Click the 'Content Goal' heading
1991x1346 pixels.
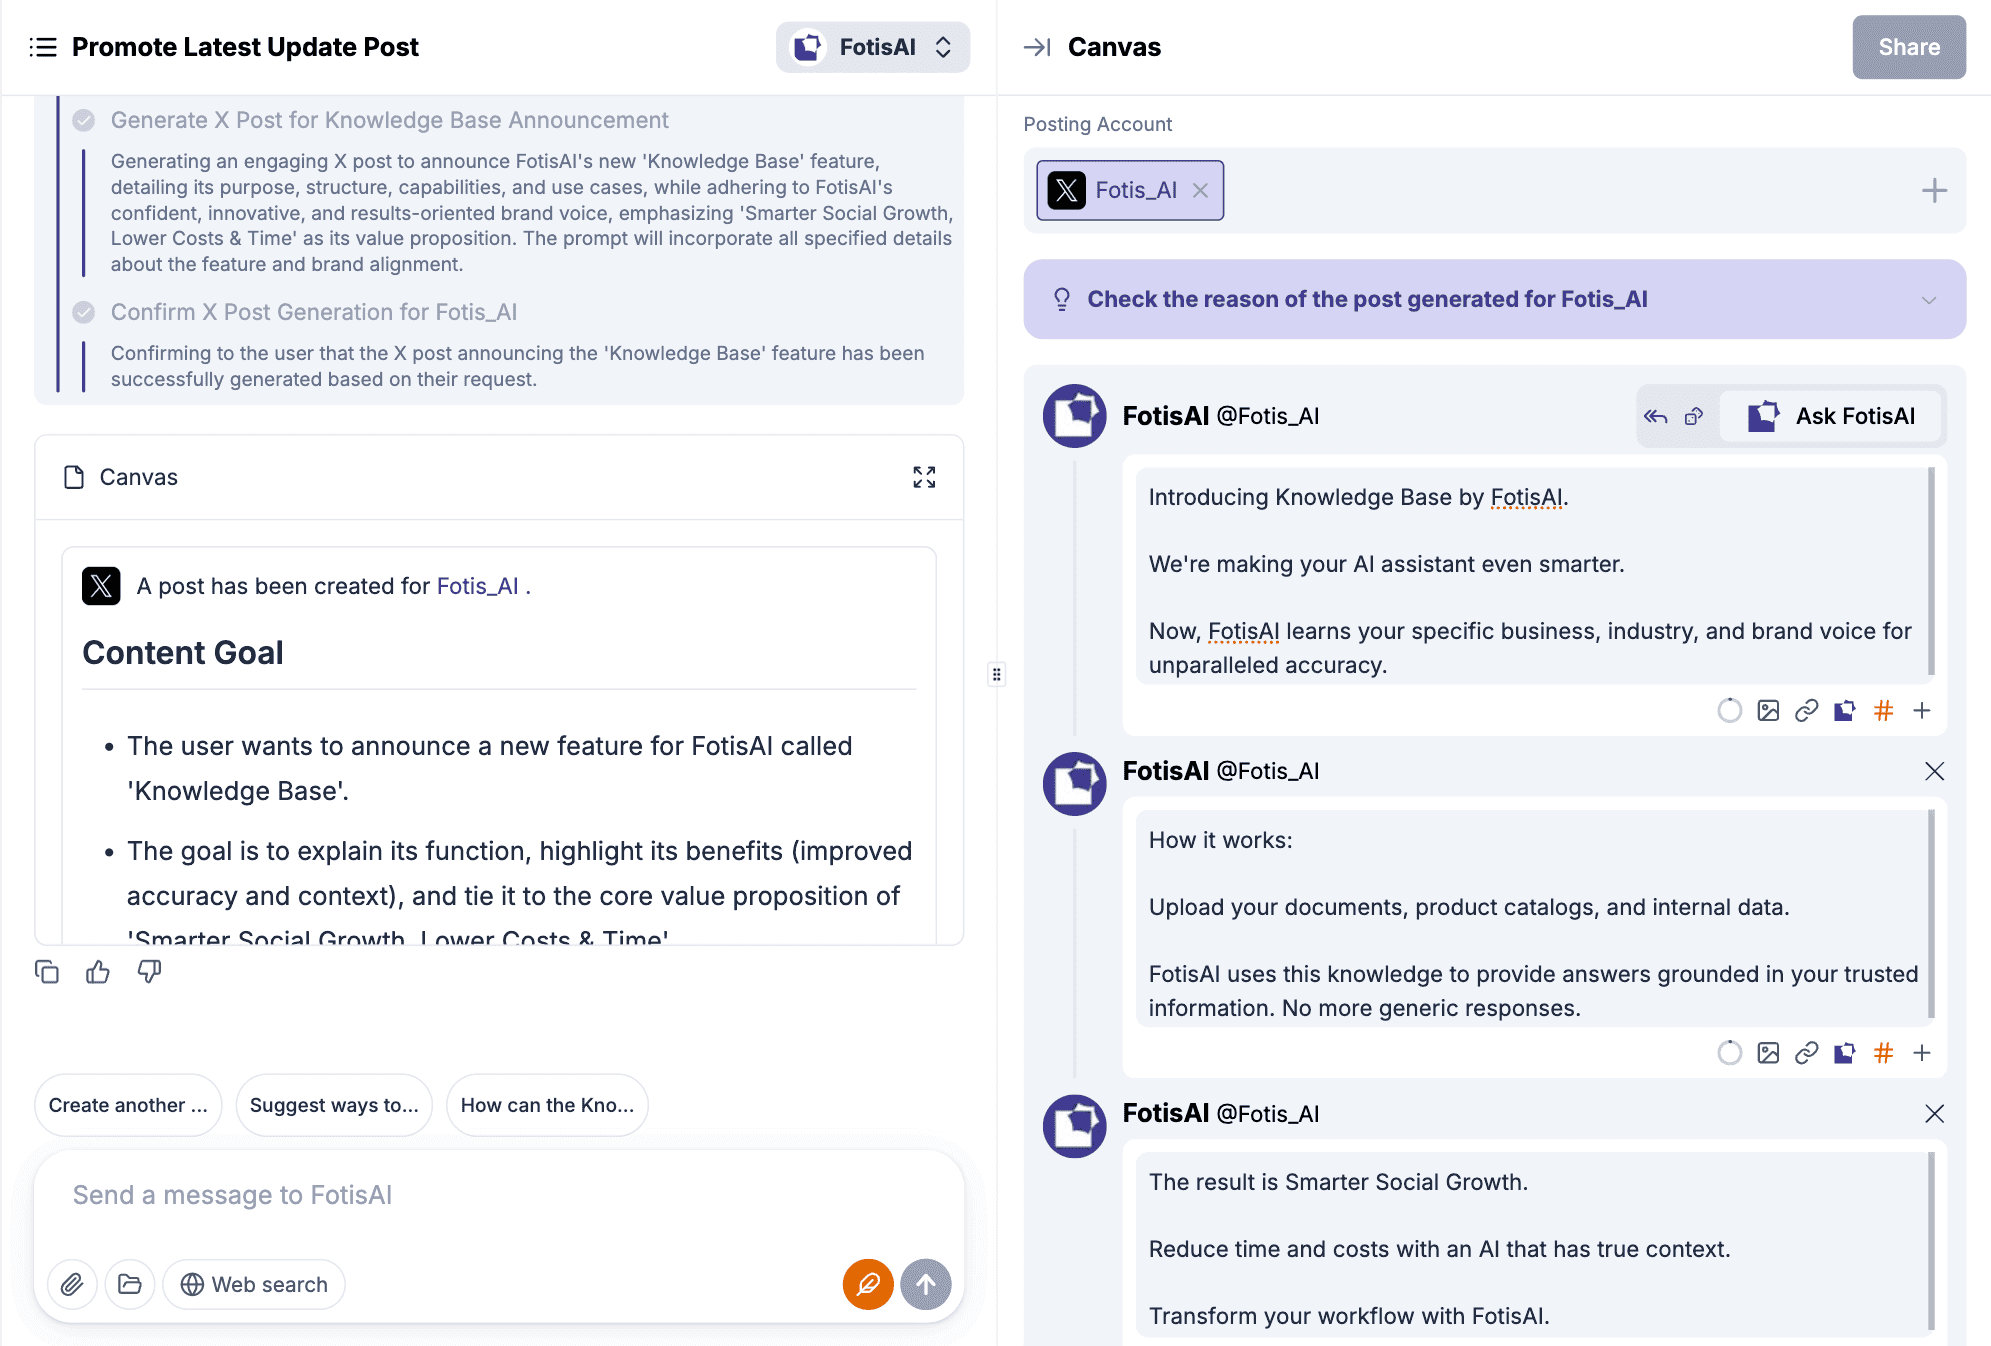183,653
